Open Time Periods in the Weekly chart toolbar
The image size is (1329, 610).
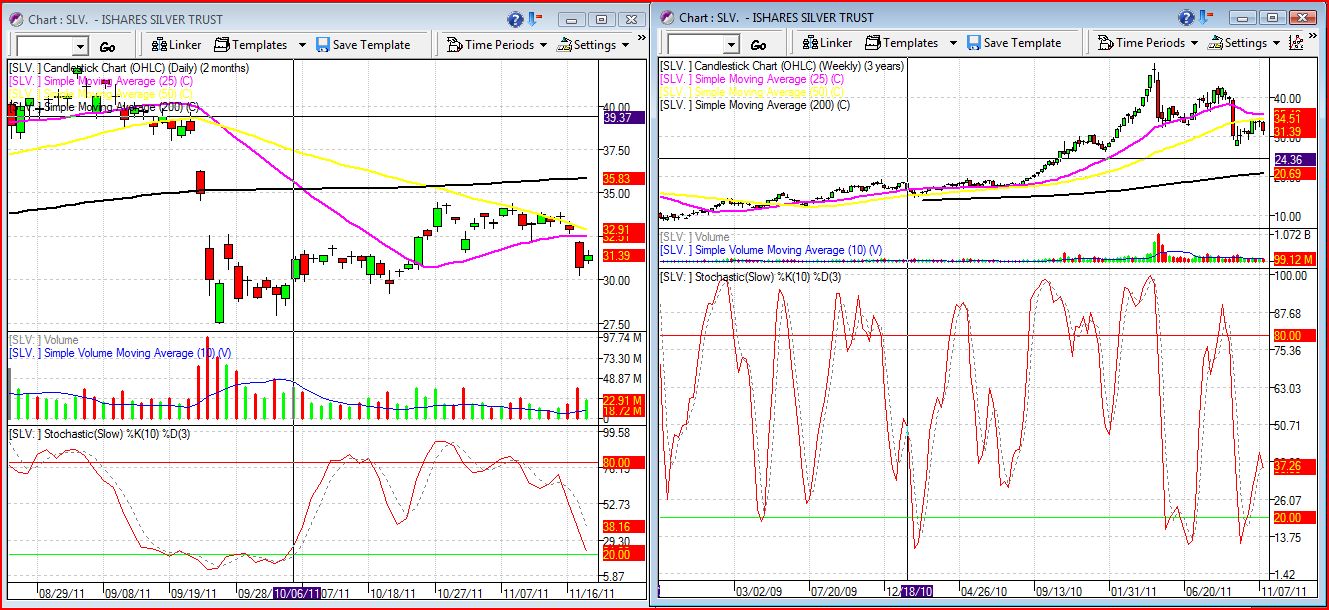(x=1142, y=43)
